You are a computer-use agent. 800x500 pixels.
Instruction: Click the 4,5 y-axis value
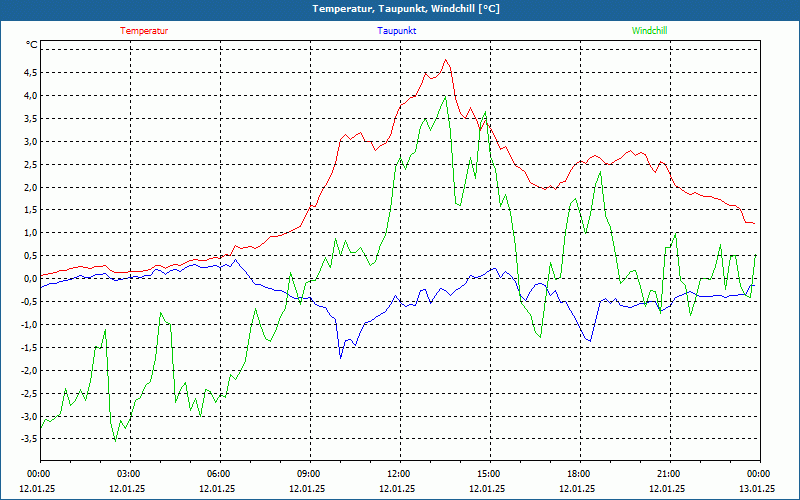point(31,72)
